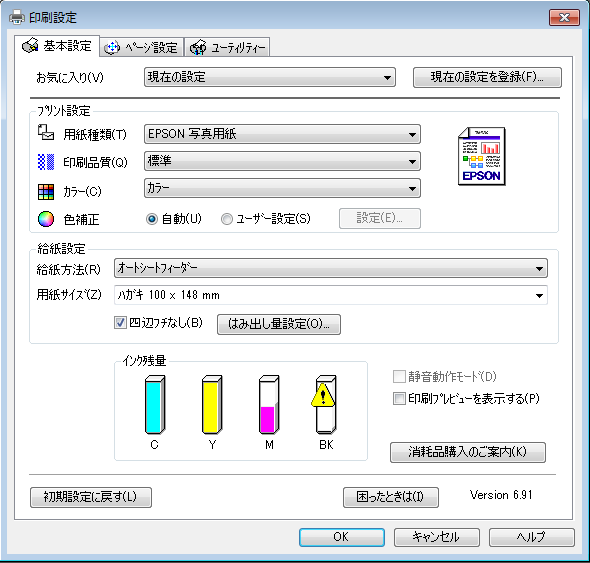This screenshot has width=590, height=563.
Task: Open the カラー dropdown
Action: pos(282,188)
